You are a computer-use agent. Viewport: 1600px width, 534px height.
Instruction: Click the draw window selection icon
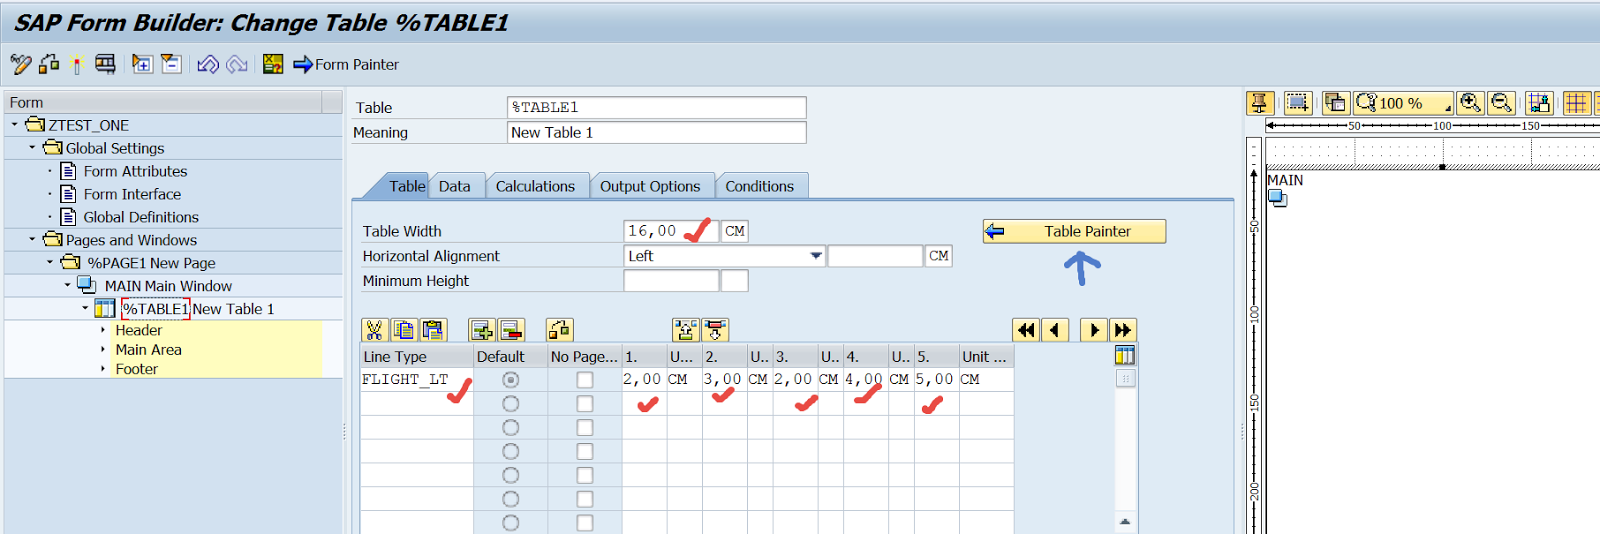pos(1298,102)
